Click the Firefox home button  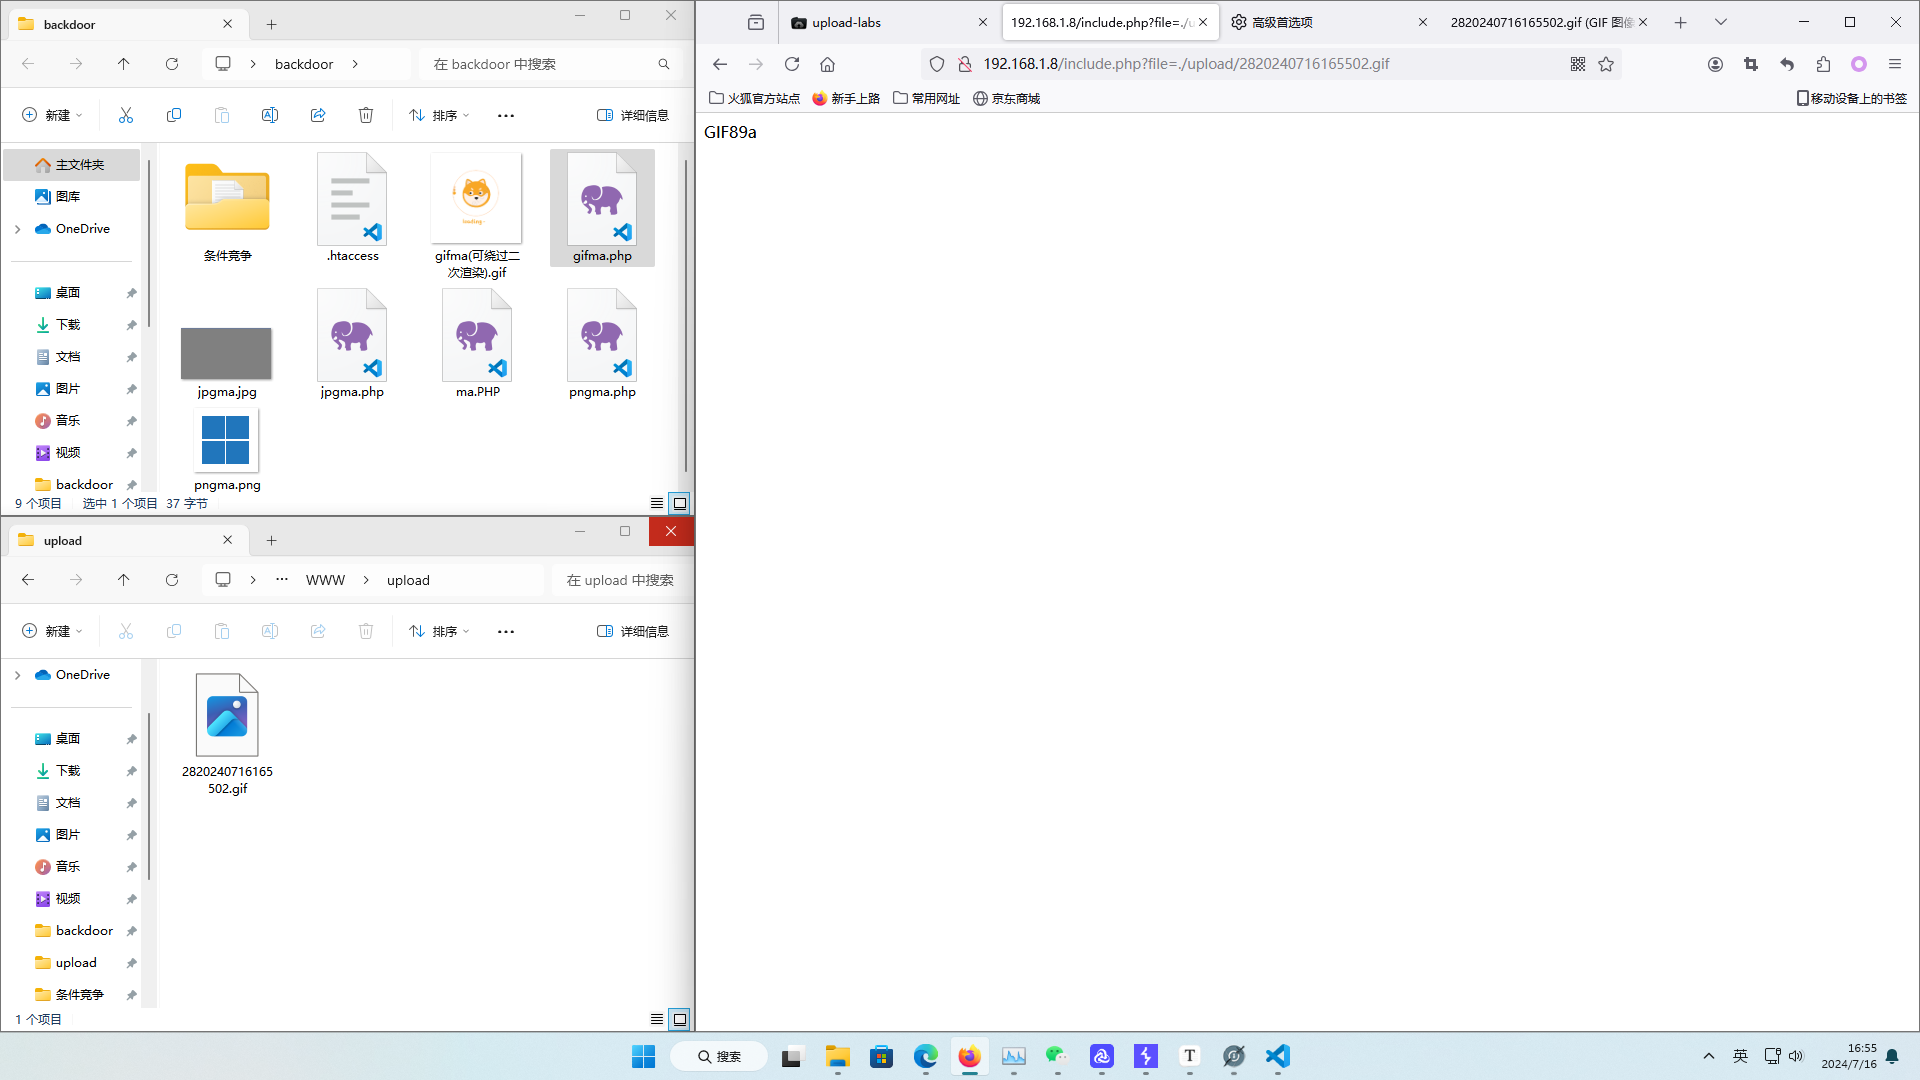[827, 64]
